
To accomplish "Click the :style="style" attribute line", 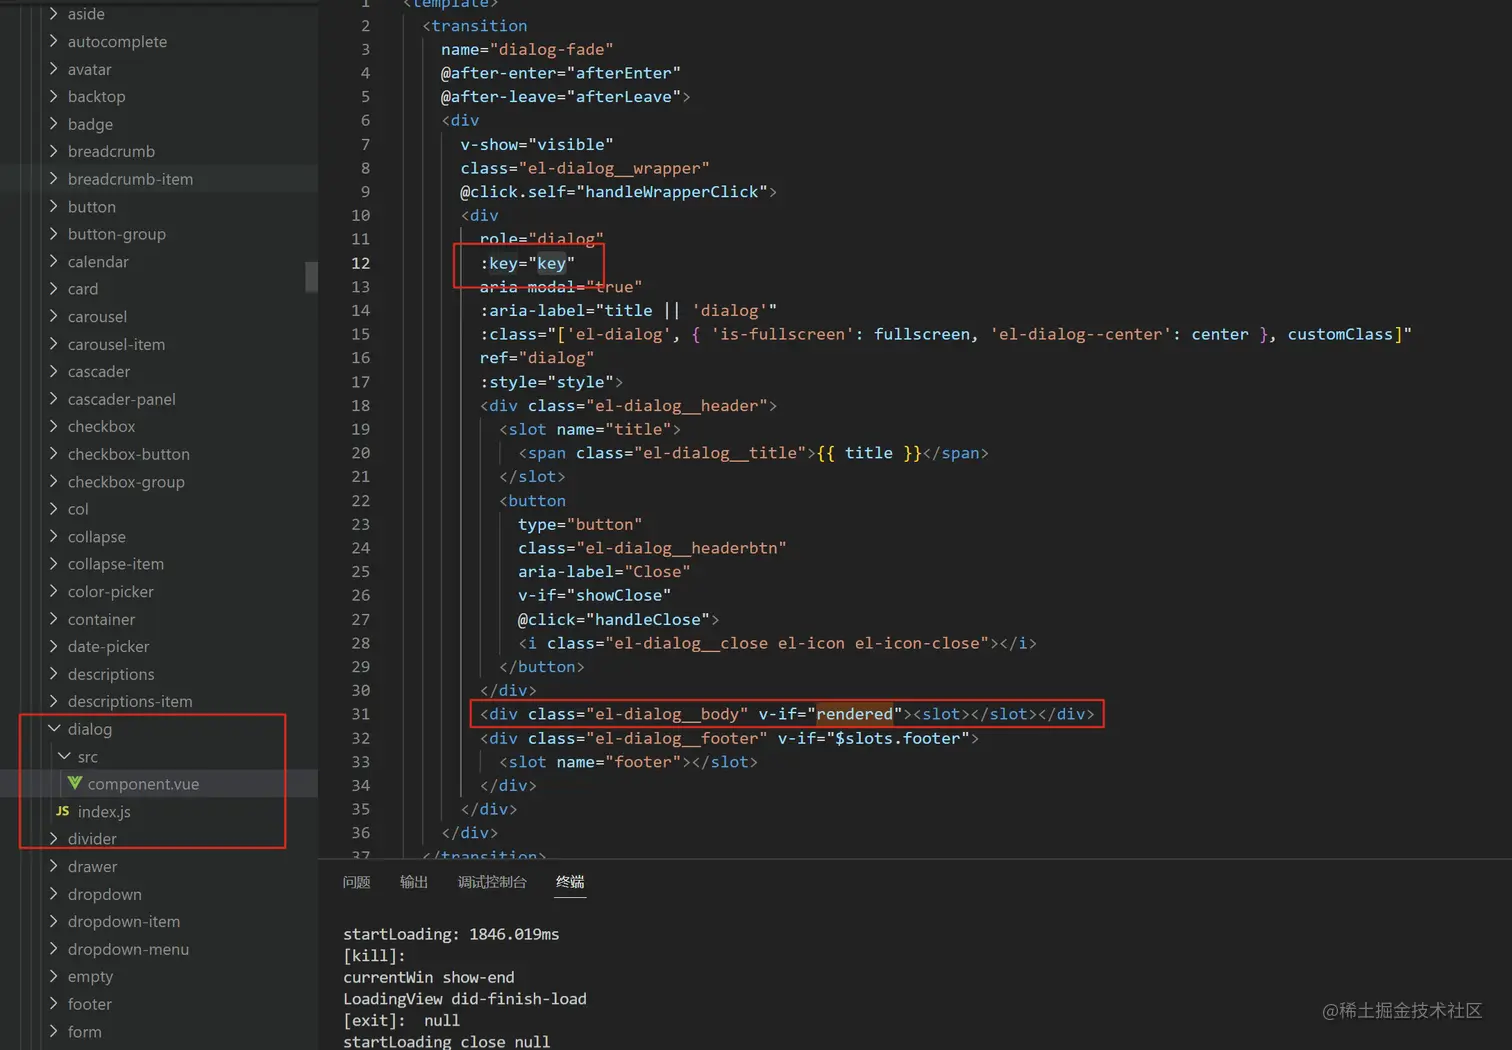I will (551, 381).
